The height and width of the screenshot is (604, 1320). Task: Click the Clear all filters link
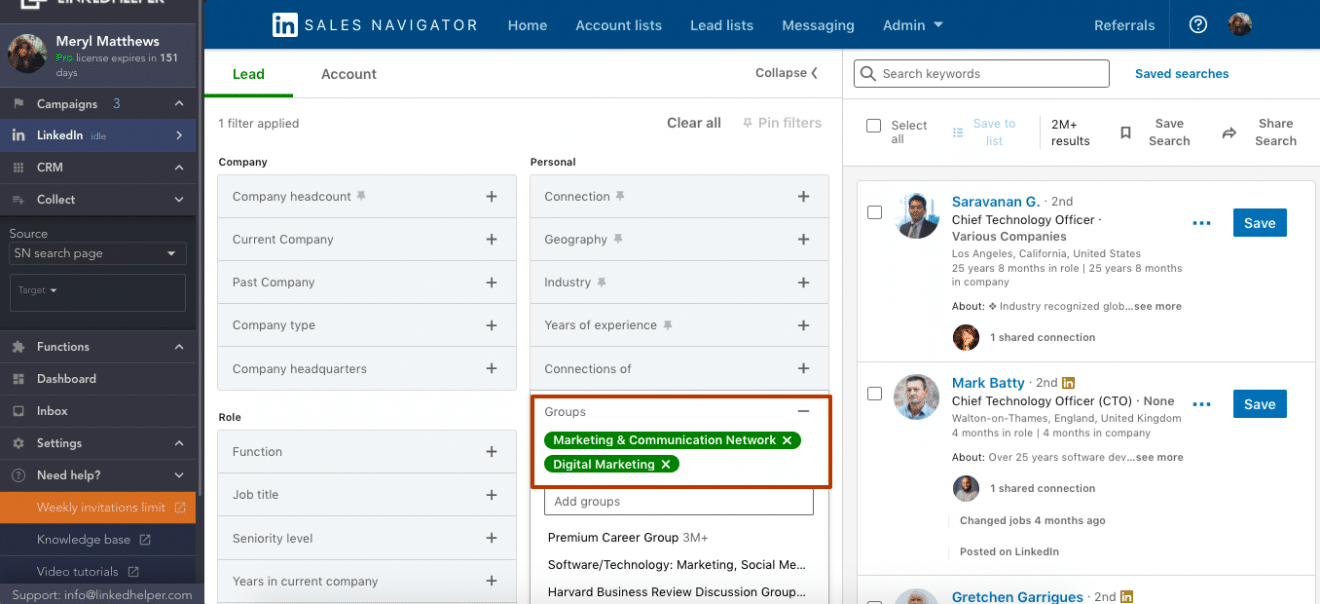pos(694,122)
